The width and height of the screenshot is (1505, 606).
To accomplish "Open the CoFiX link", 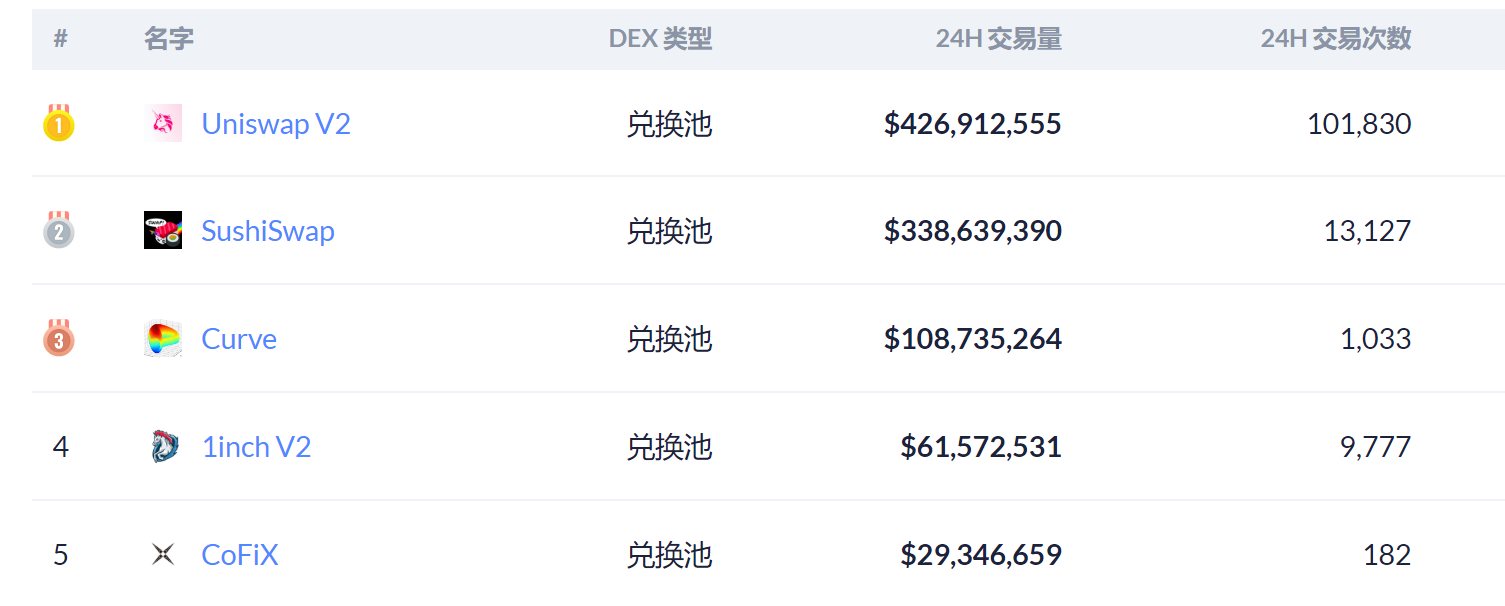I will click(240, 554).
